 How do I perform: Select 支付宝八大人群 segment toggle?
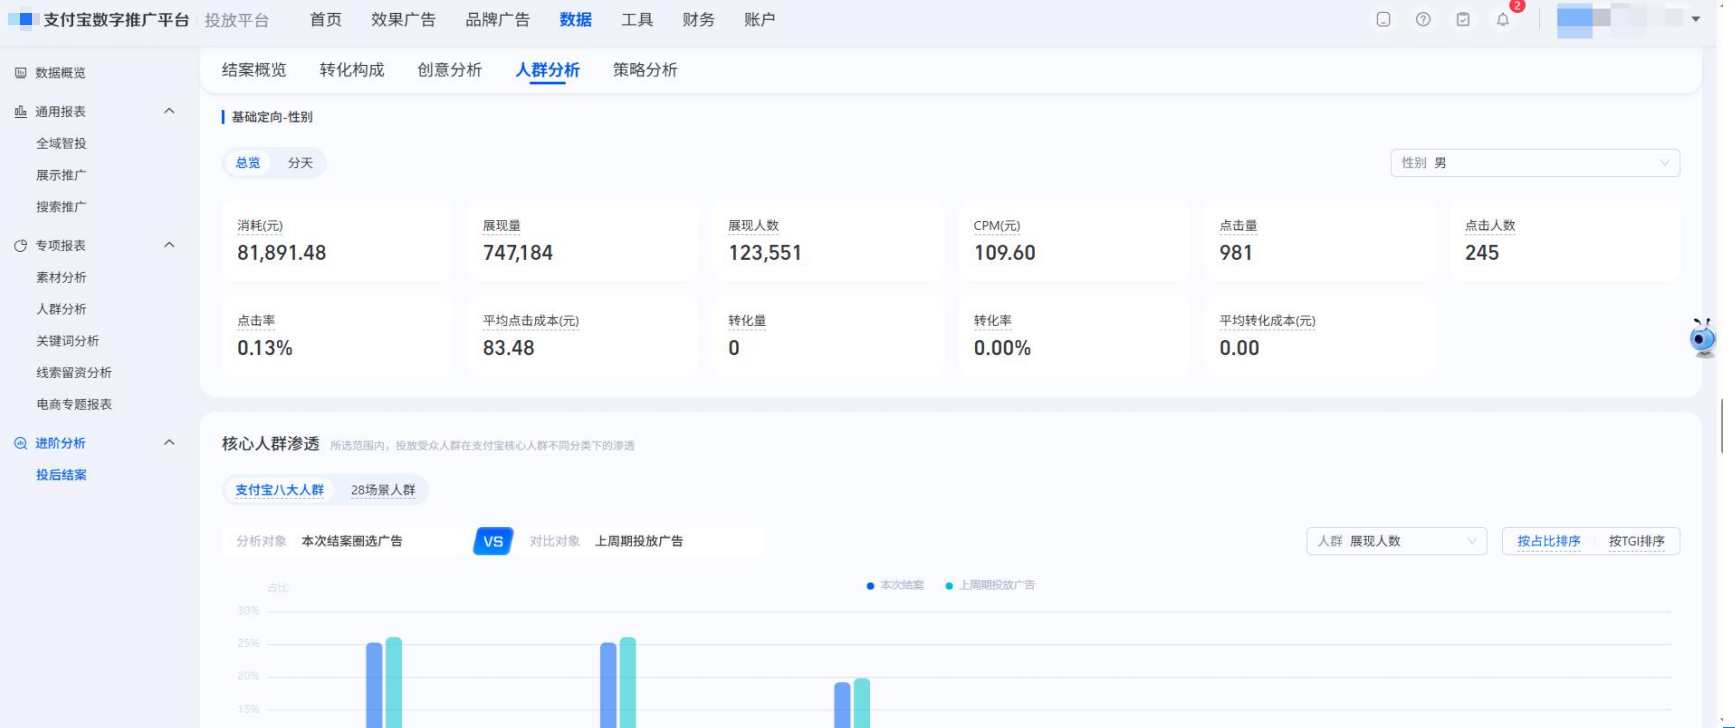(x=279, y=490)
